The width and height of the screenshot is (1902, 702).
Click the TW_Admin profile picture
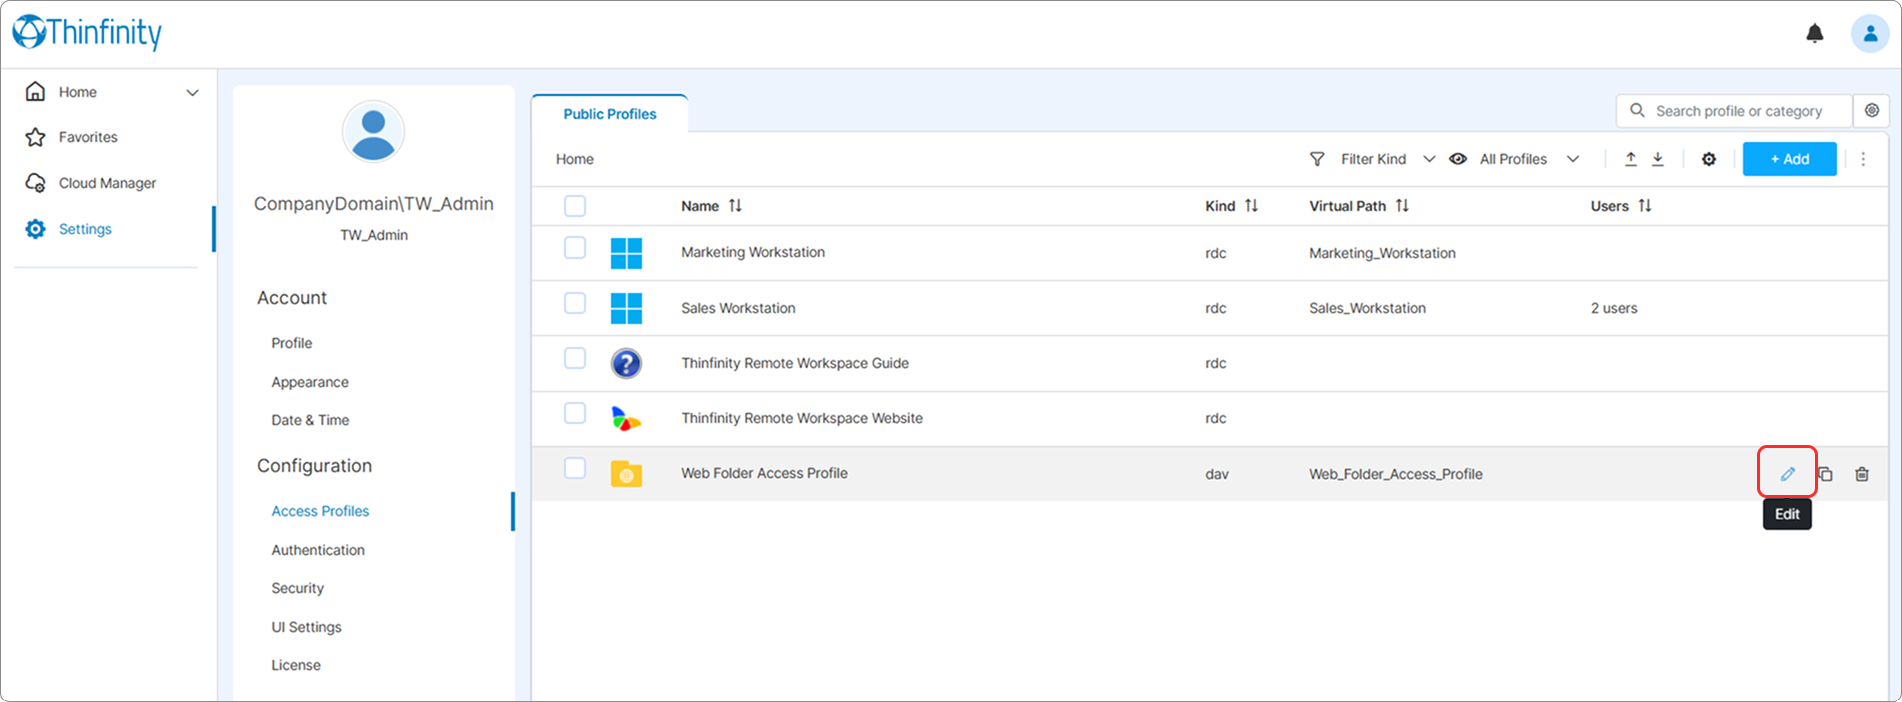[x=373, y=131]
